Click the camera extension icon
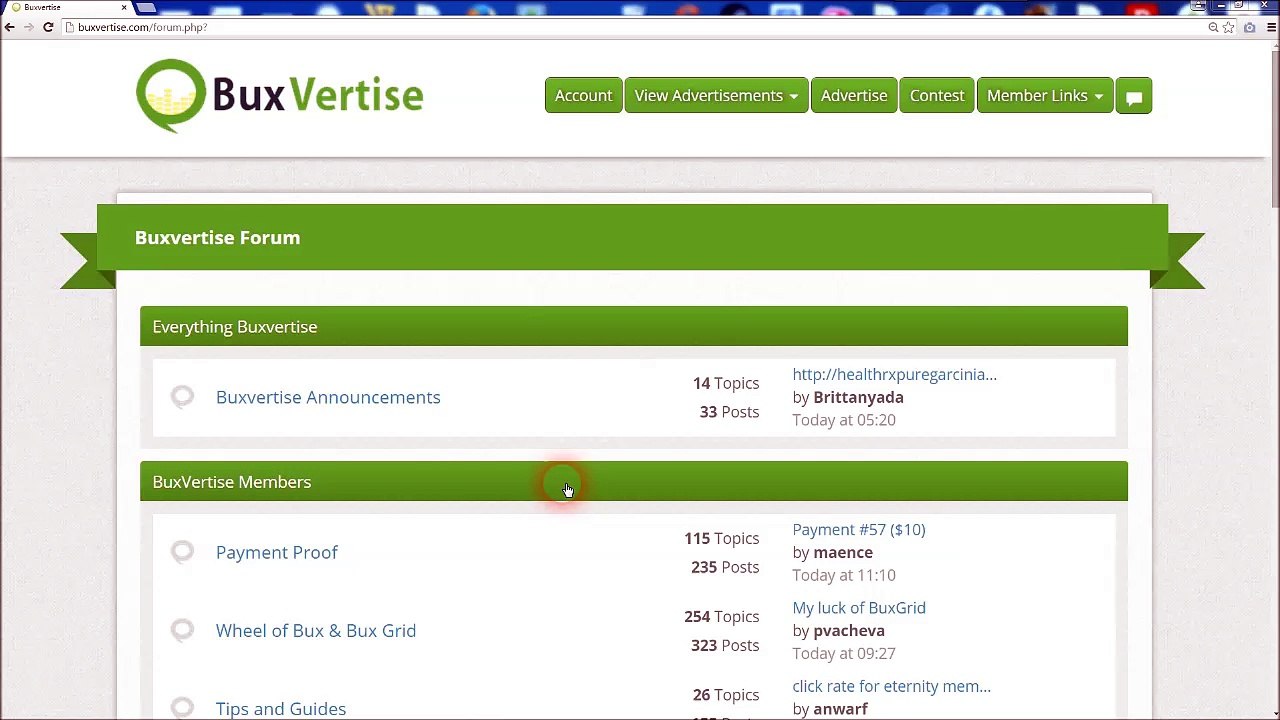 point(1249,27)
